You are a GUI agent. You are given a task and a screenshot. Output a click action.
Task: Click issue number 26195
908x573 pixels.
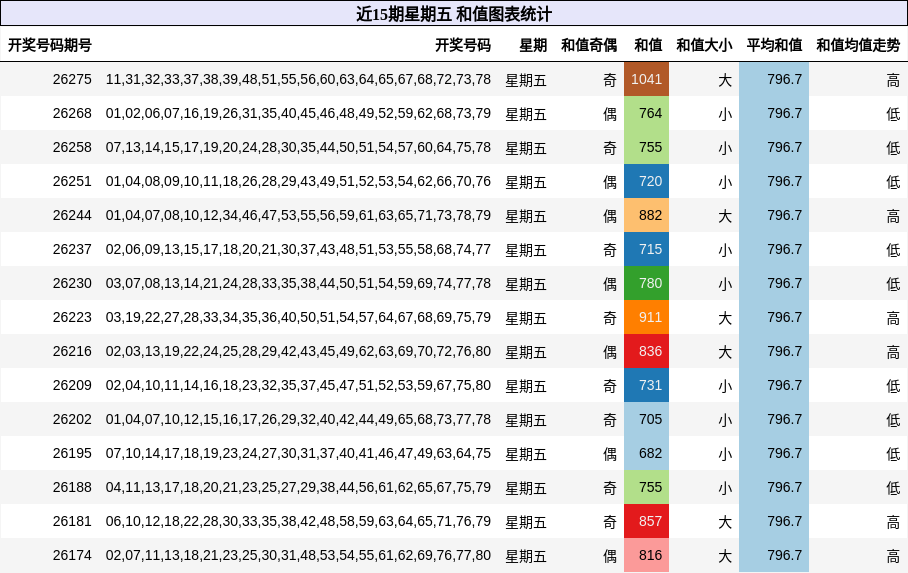[x=72, y=454]
